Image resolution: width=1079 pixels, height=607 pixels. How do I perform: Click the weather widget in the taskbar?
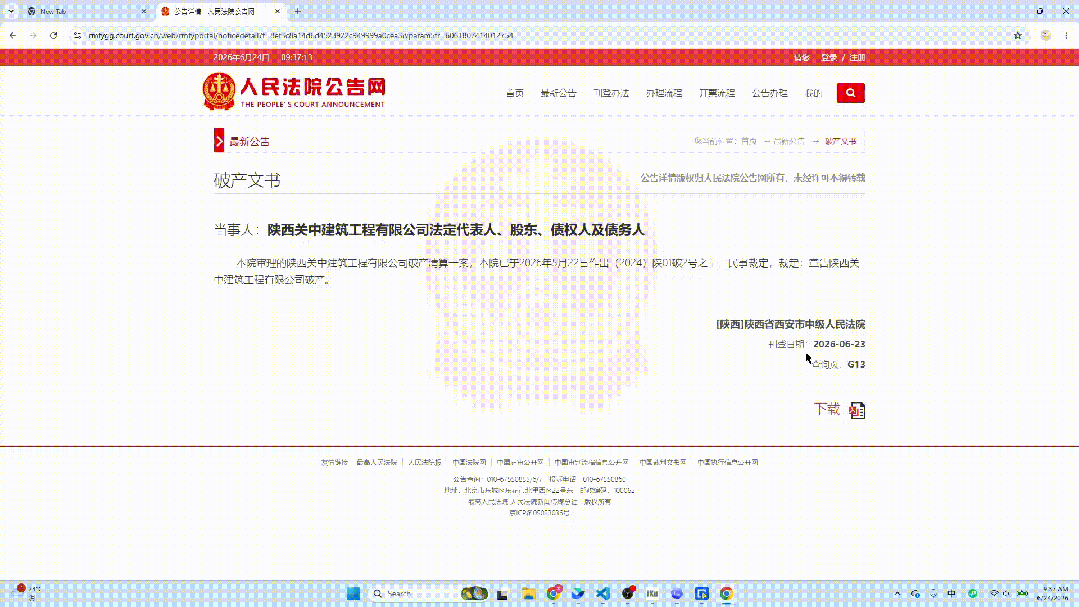28,593
